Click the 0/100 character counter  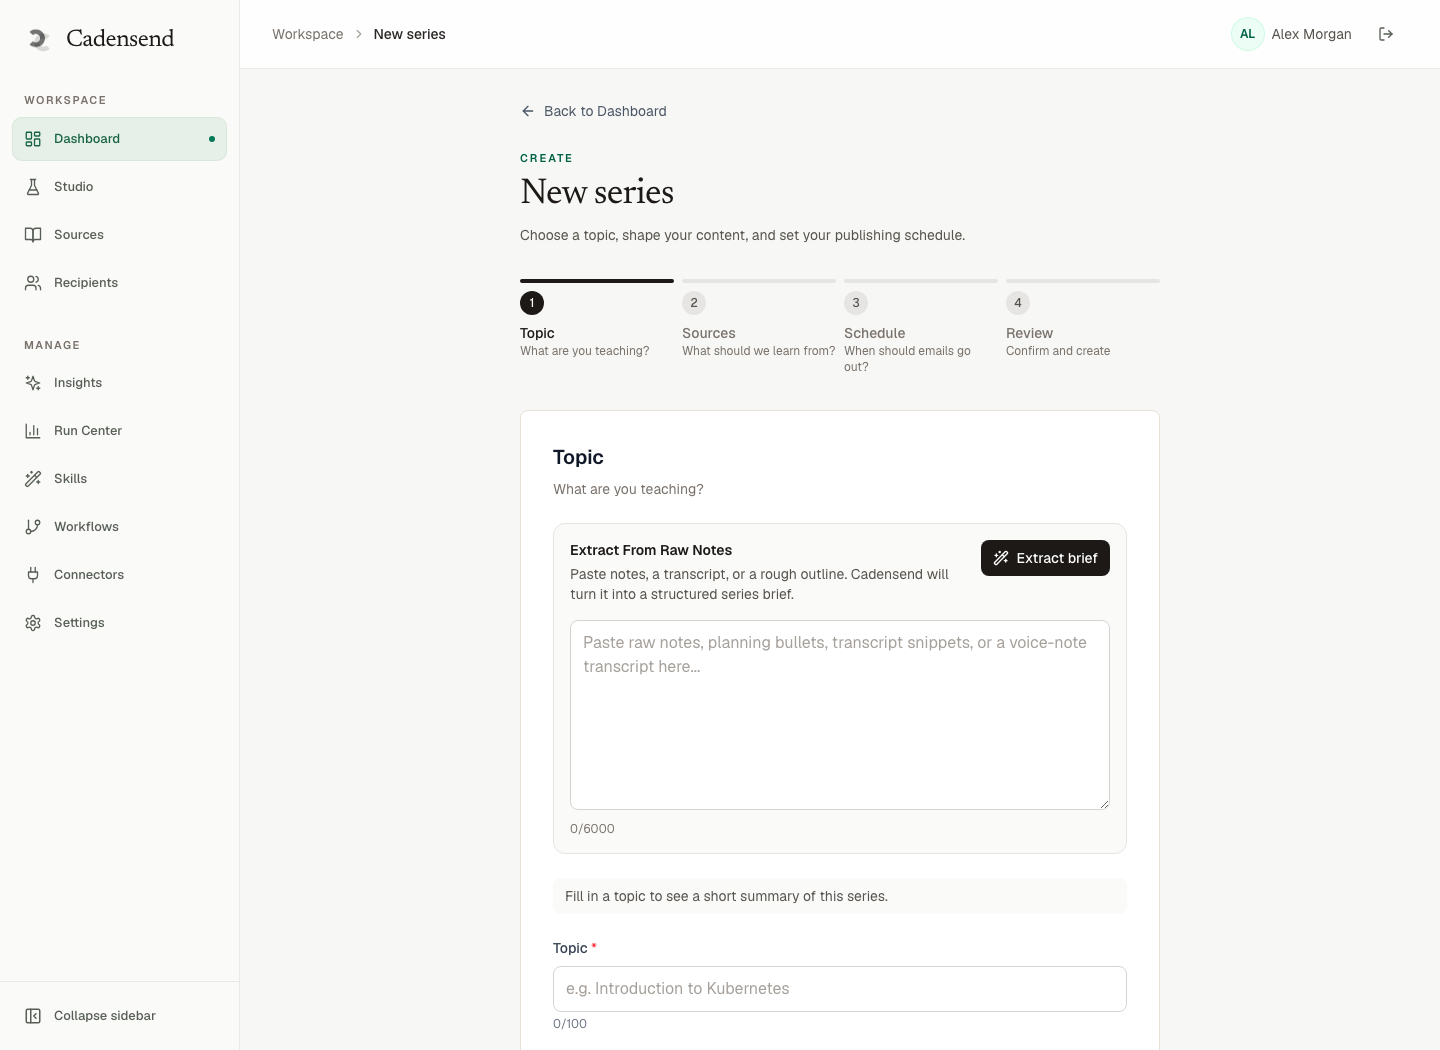[x=570, y=1024]
